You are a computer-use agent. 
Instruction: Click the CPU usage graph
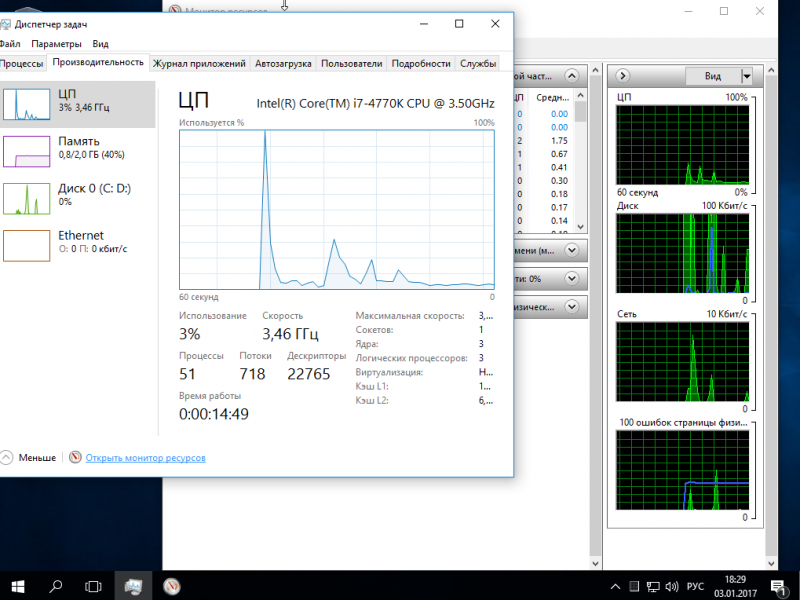click(337, 210)
